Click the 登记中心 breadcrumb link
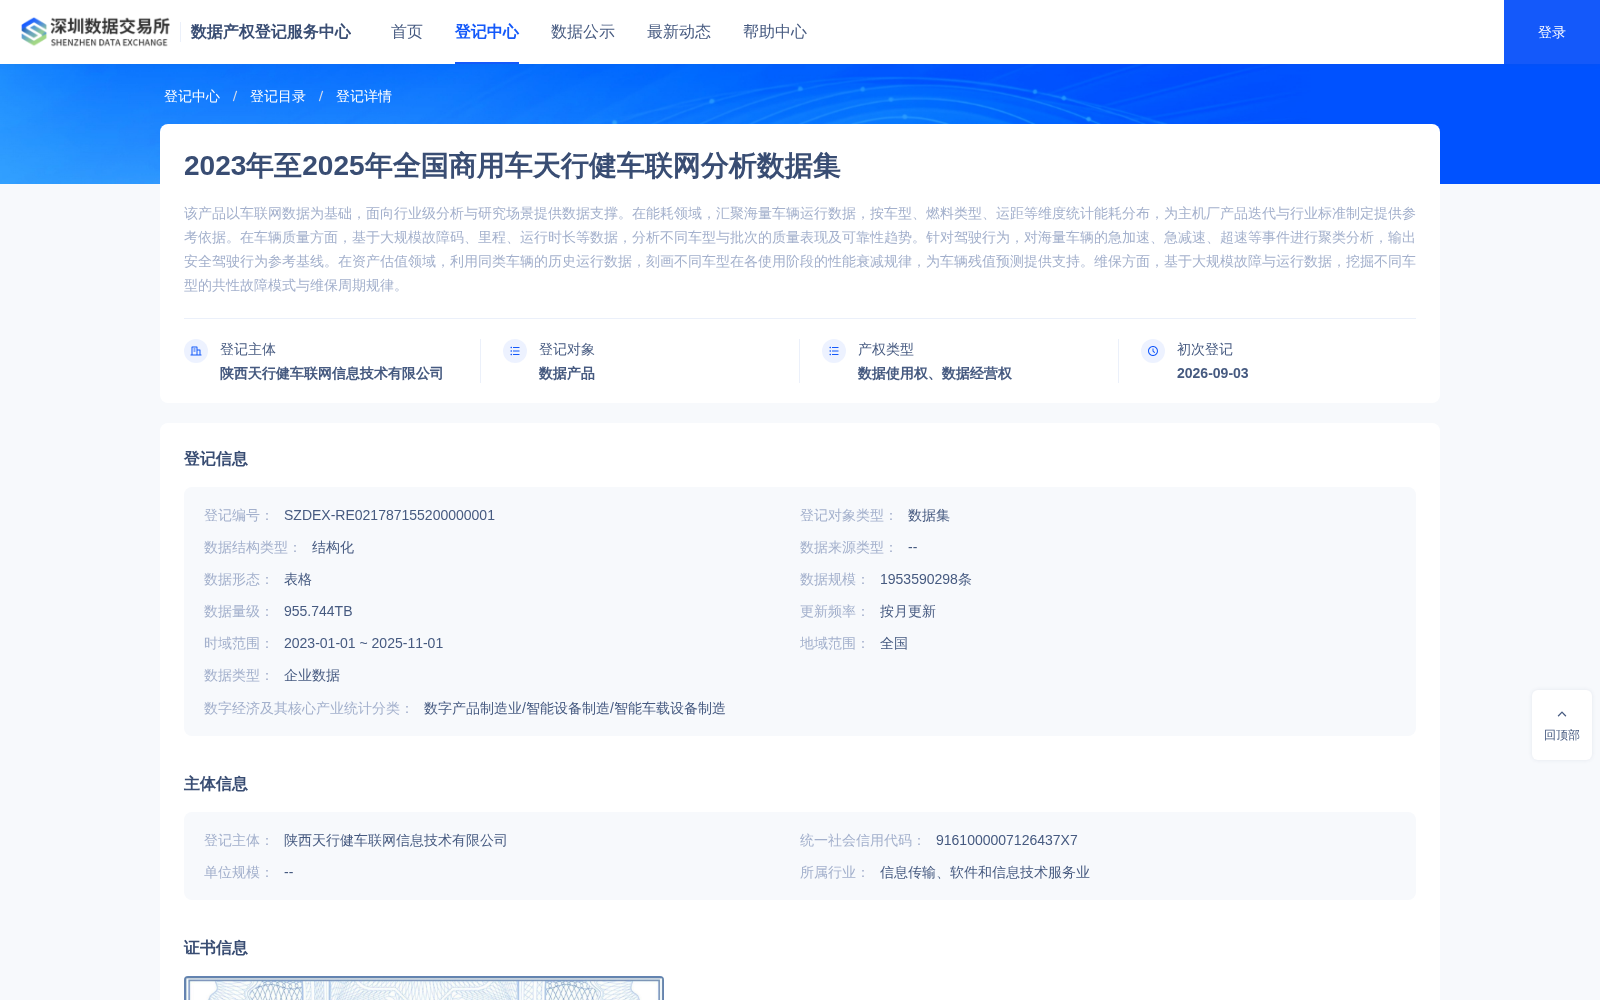 192,96
